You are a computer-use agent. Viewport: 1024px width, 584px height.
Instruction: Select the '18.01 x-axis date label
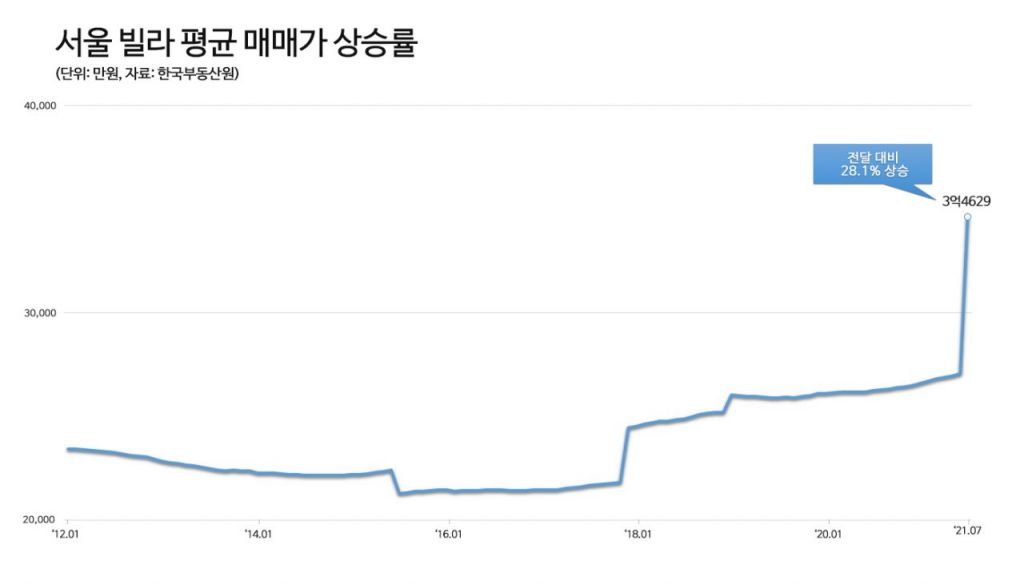(638, 535)
